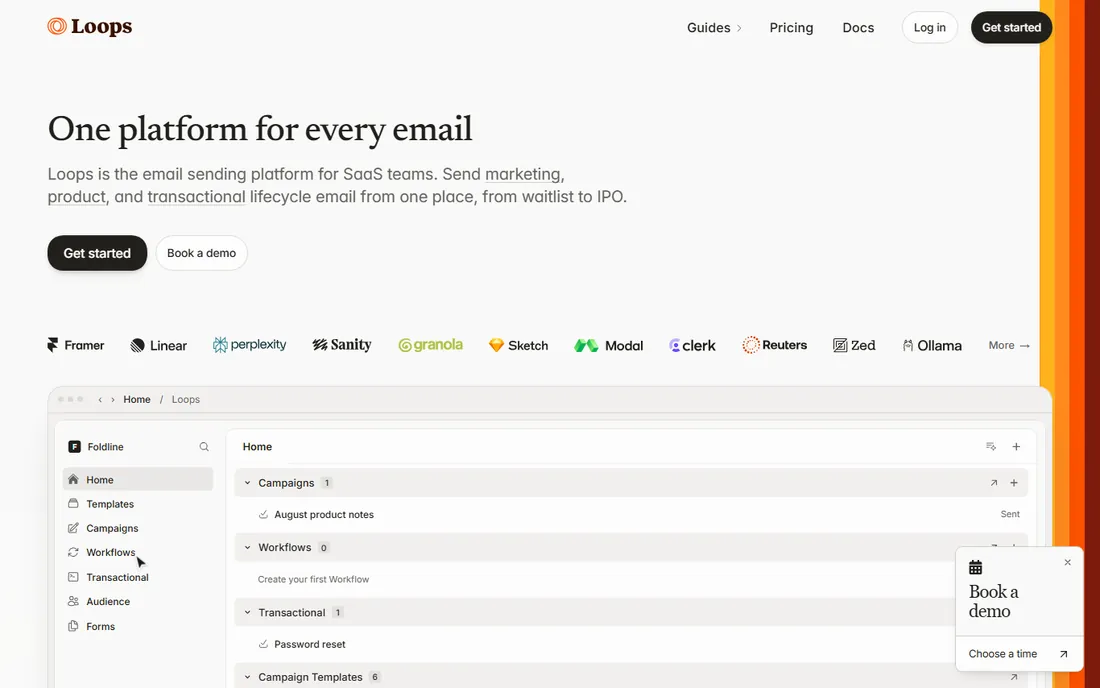Open Workflows in the sidebar
Image resolution: width=1100 pixels, height=688 pixels.
[x=138, y=553]
